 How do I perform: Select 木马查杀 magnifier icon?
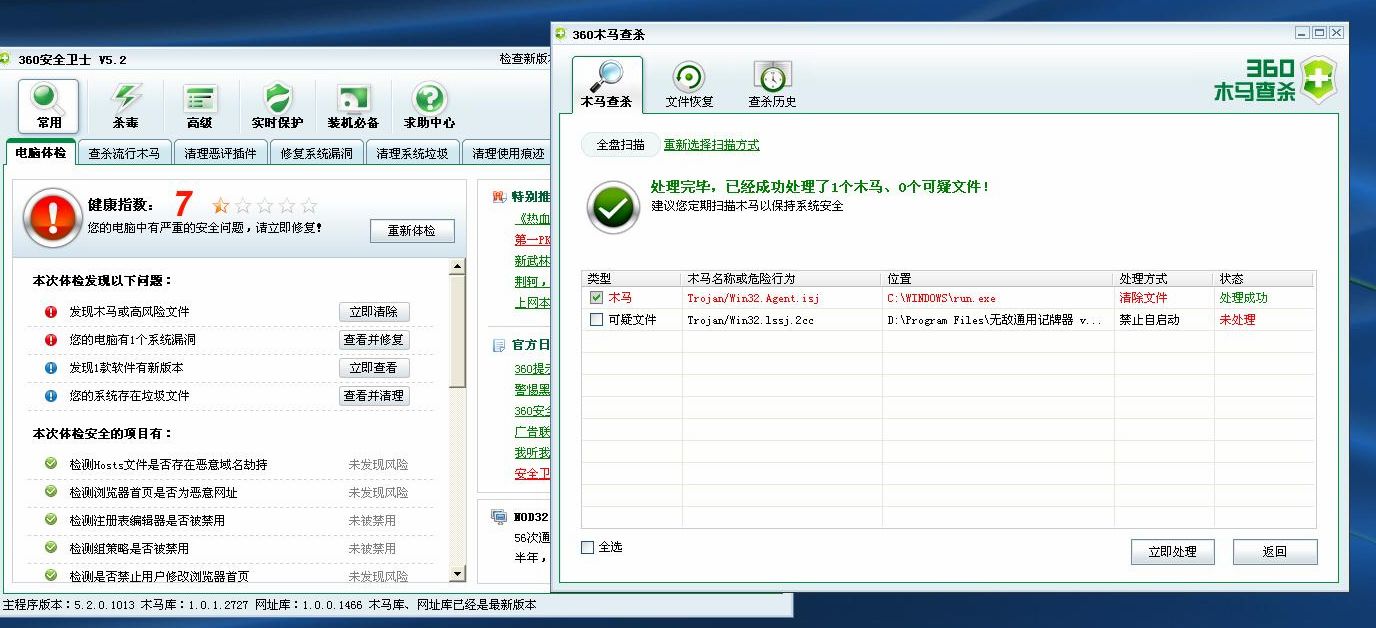607,84
